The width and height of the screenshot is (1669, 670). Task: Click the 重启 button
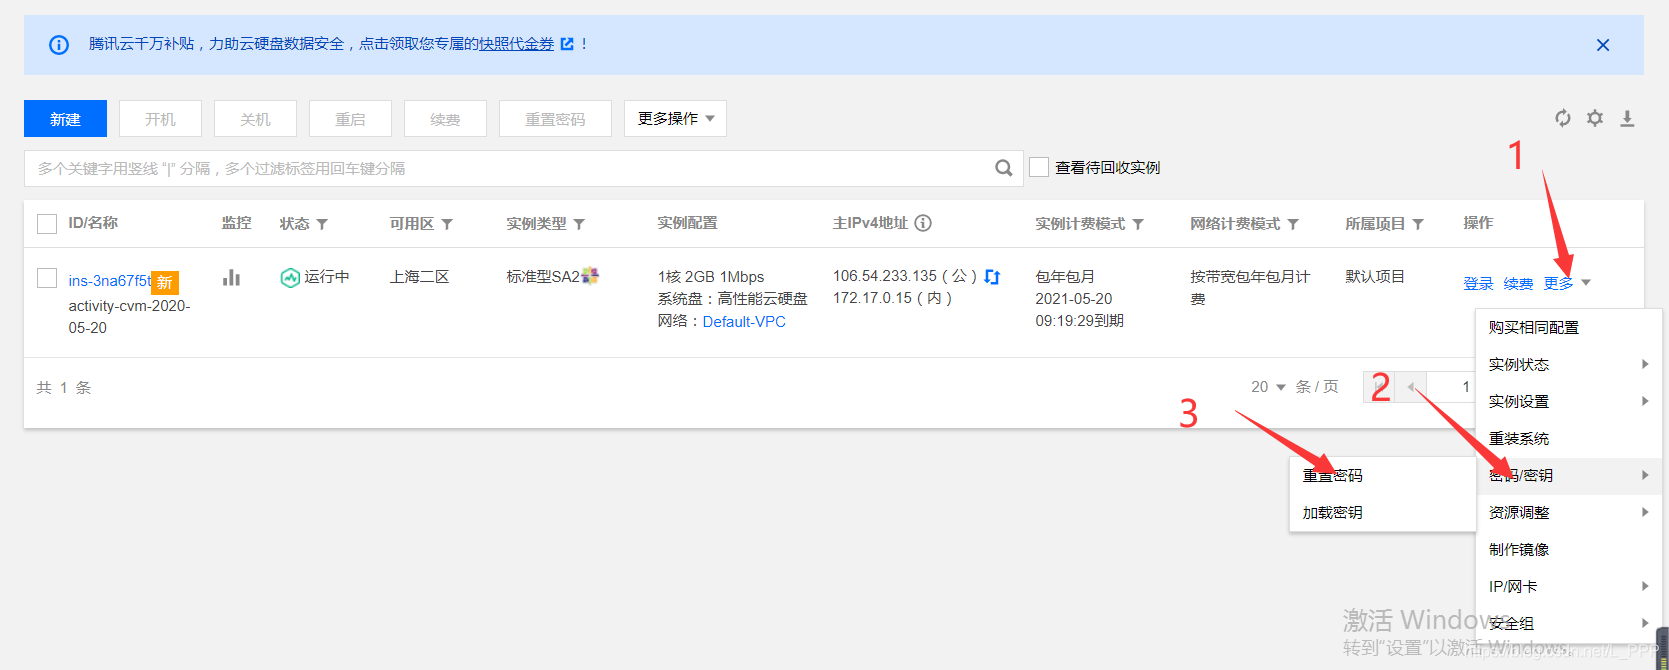[350, 118]
